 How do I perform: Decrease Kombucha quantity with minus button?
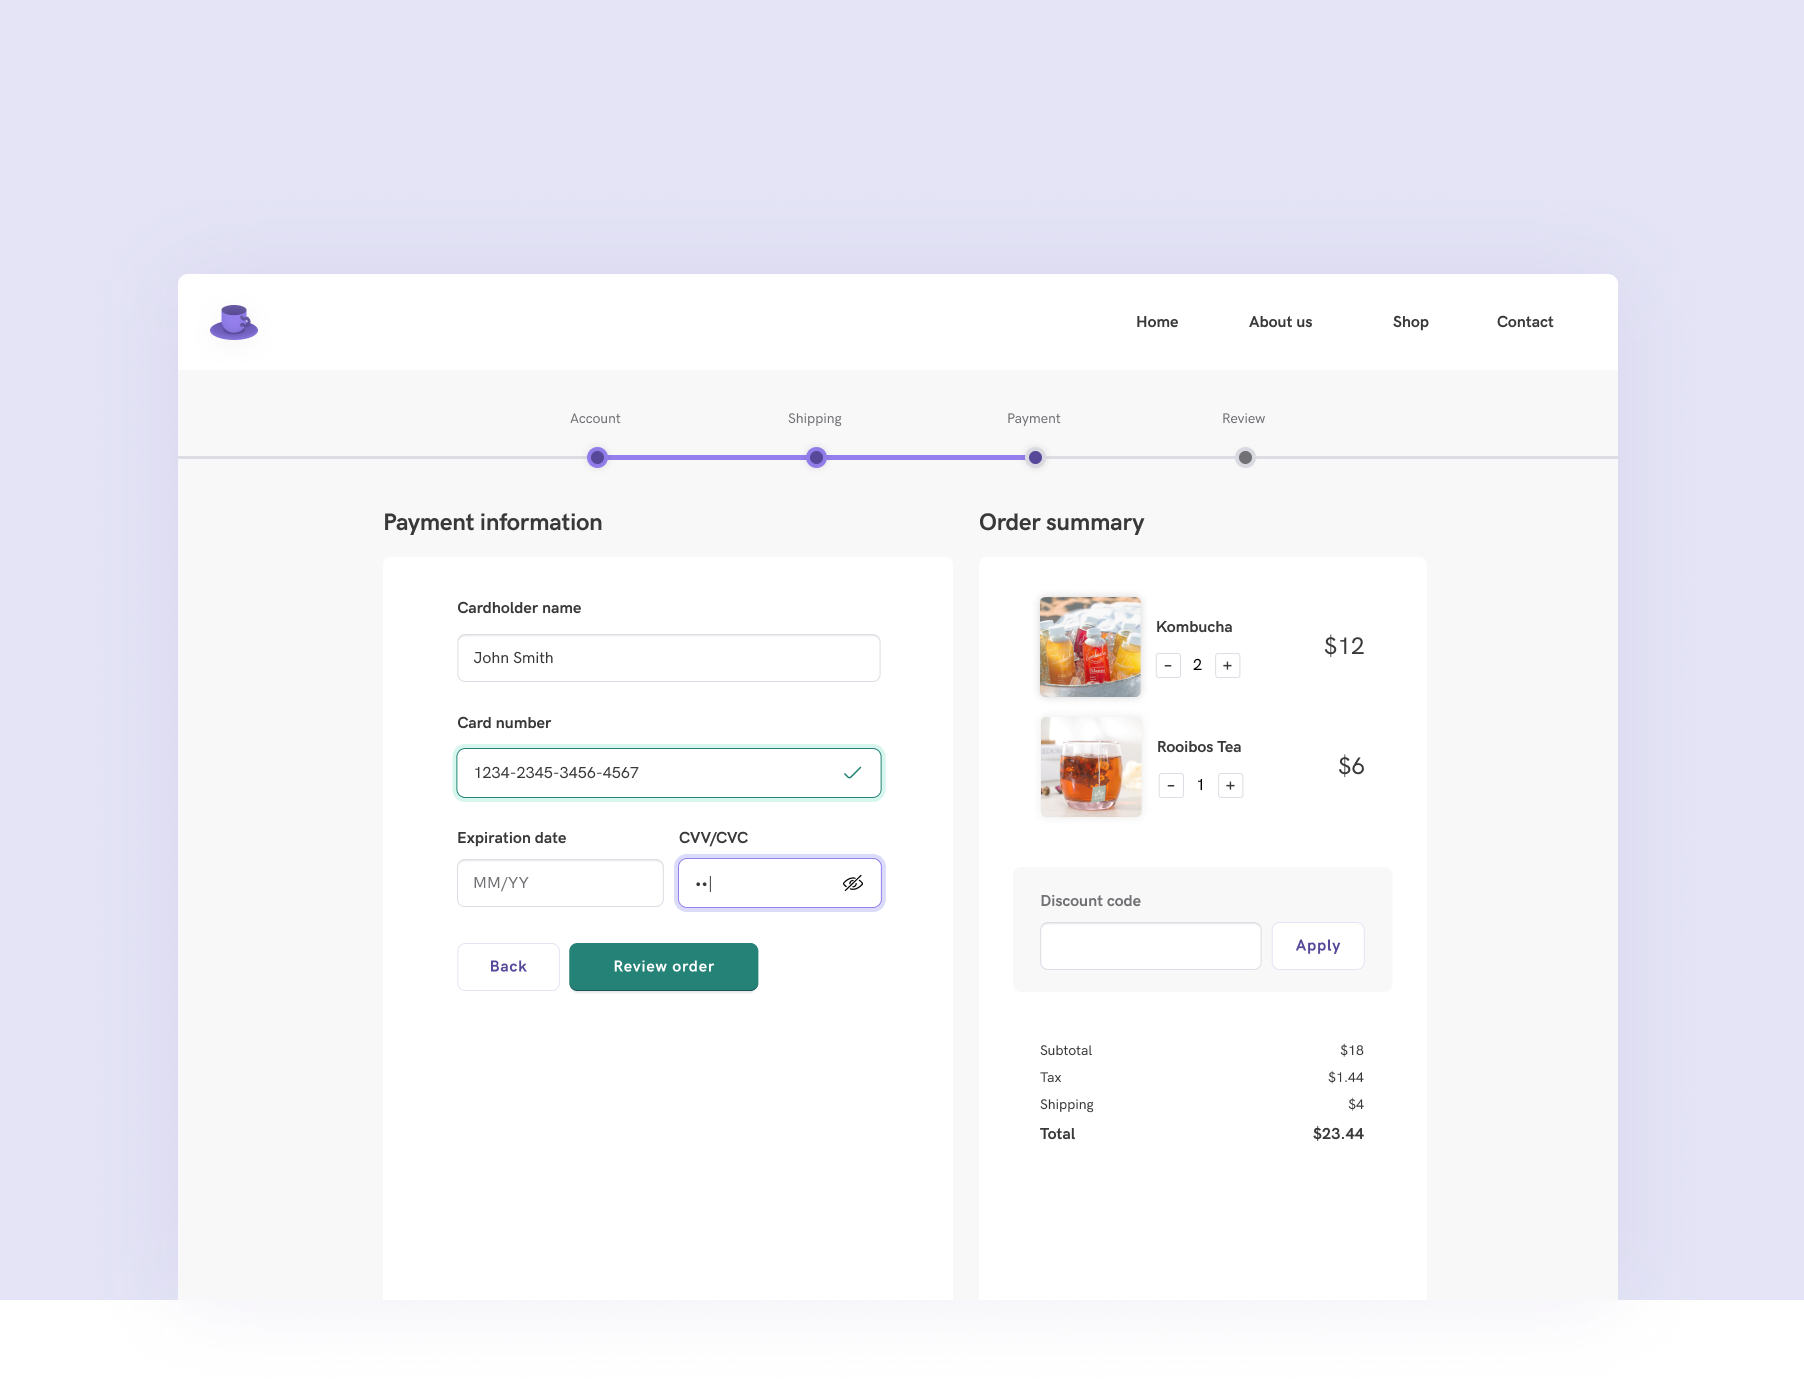(x=1168, y=665)
